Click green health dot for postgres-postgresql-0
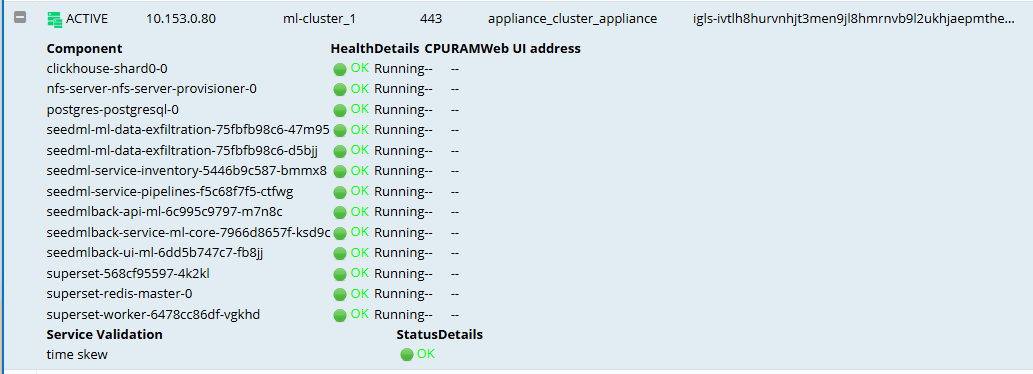 click(340, 110)
